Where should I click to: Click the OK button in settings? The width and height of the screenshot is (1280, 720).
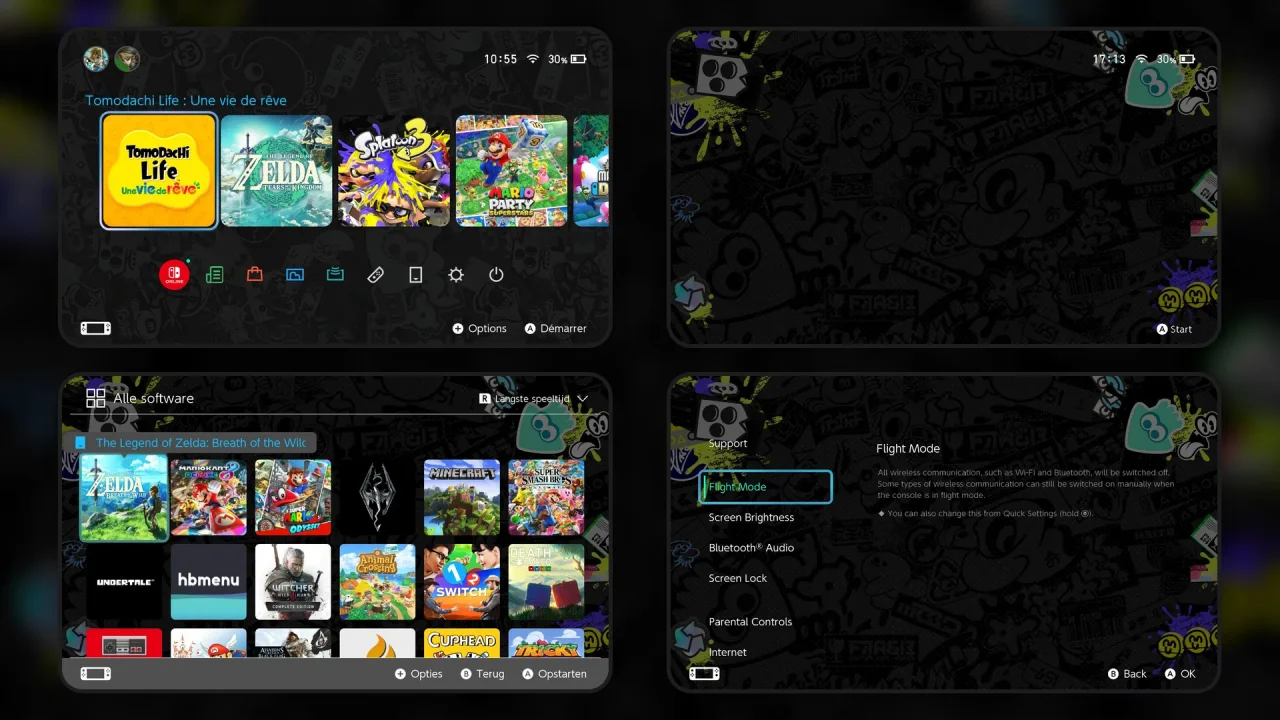point(1180,674)
